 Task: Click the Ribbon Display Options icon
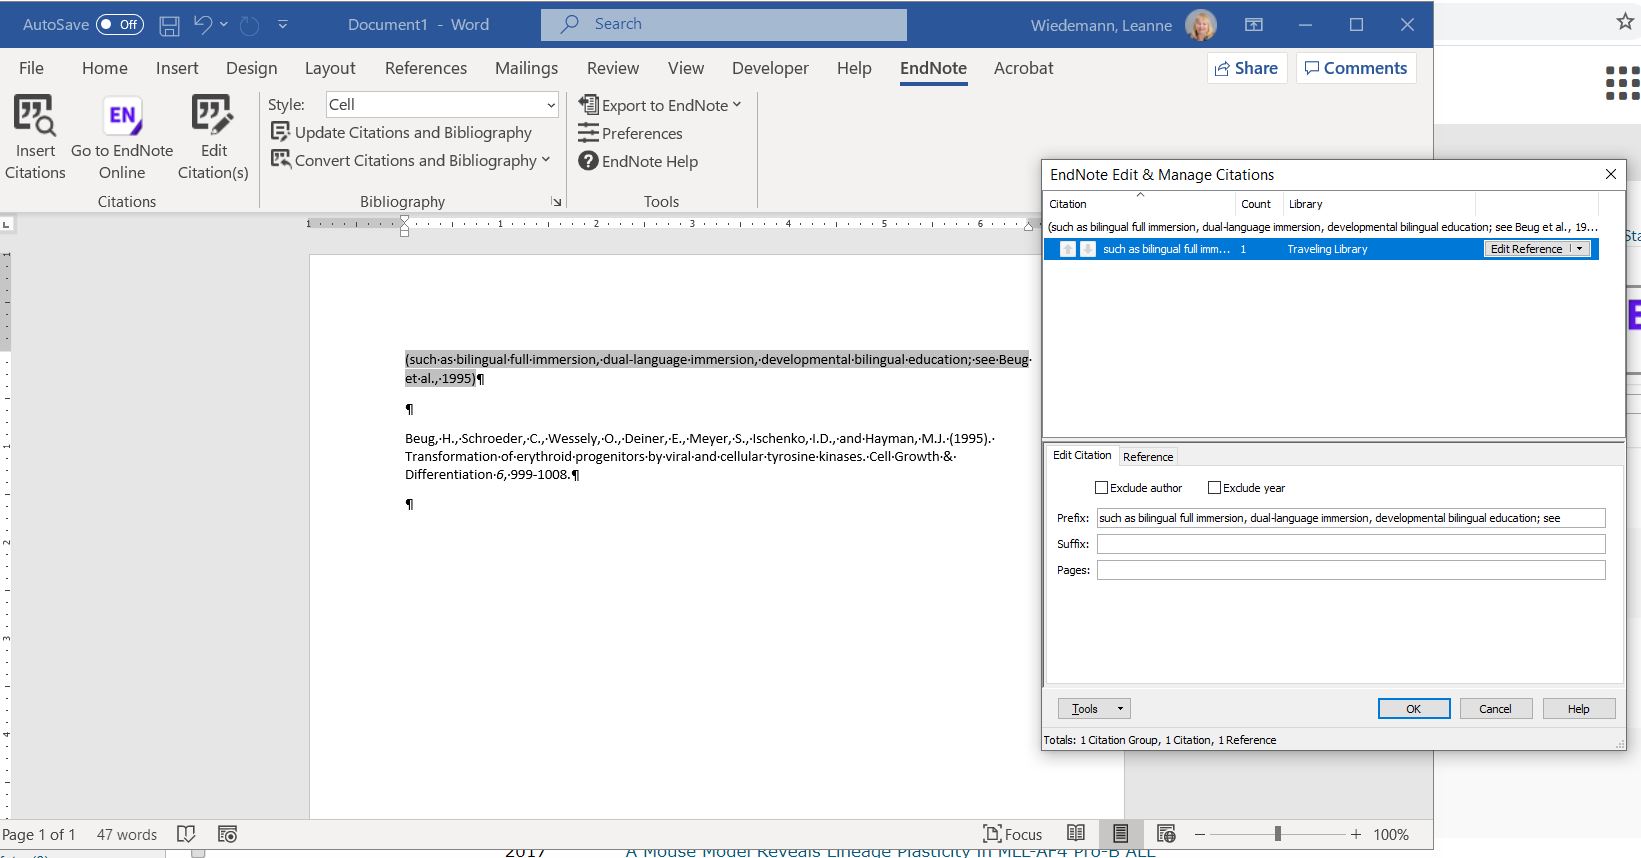click(x=1253, y=25)
